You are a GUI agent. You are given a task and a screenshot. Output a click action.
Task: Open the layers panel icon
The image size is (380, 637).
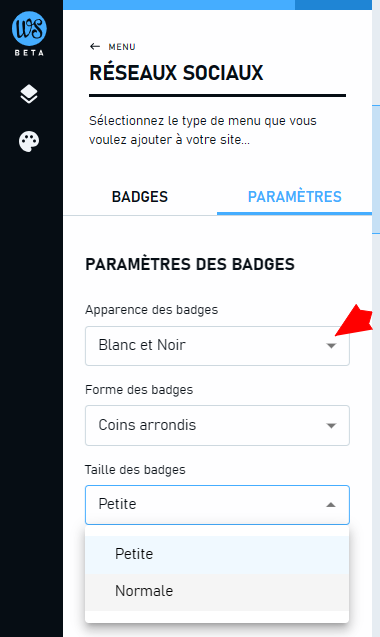coord(29,94)
